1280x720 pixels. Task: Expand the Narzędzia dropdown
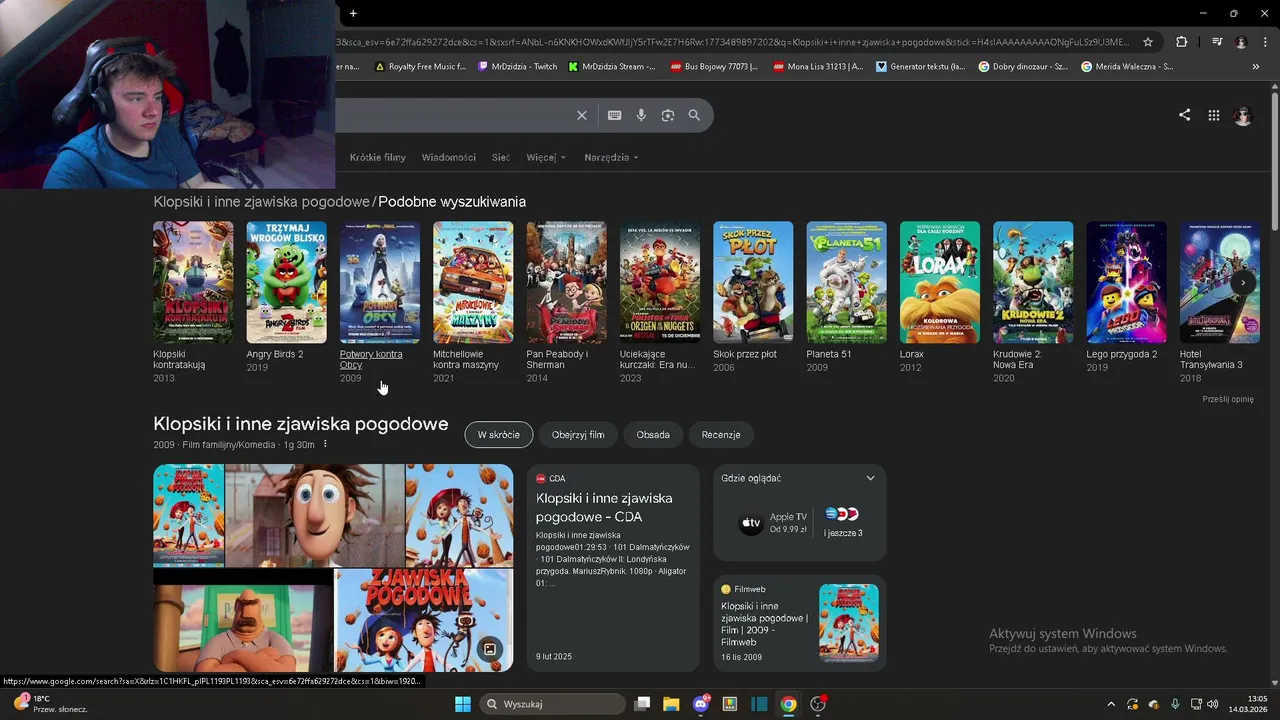coord(611,158)
